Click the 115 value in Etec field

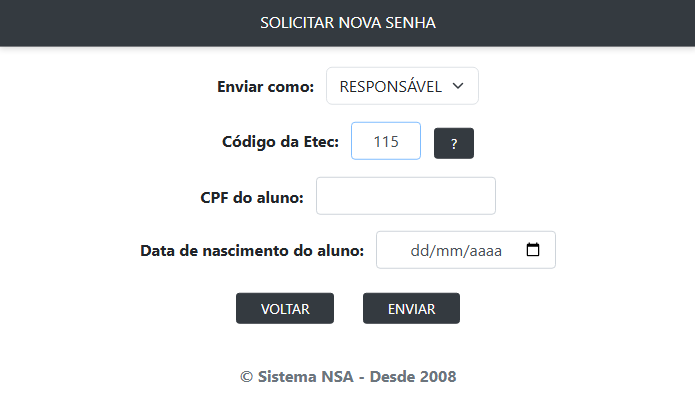tap(386, 142)
